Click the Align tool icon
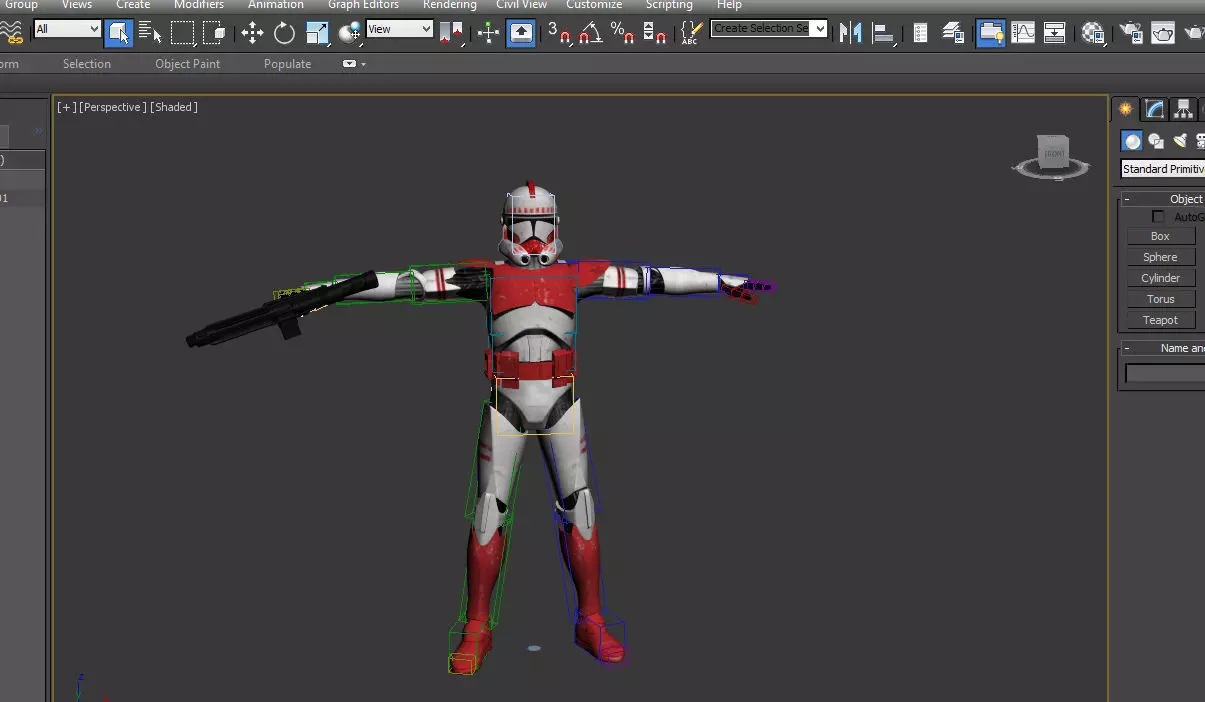This screenshot has height=702, width=1205. (x=882, y=33)
